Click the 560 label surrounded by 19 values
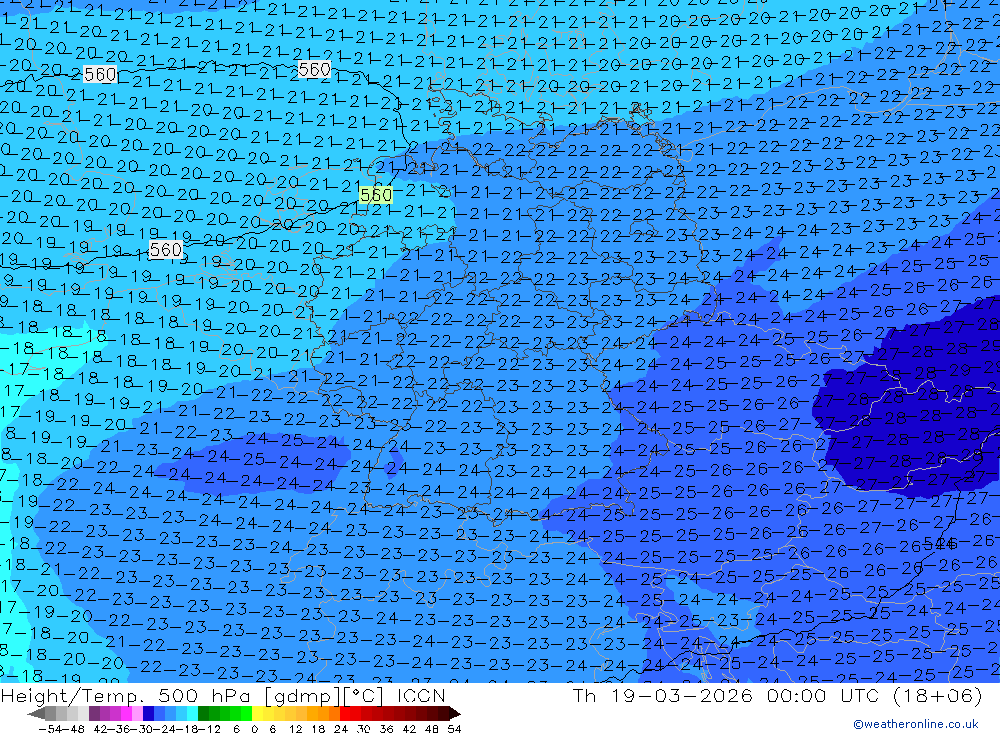Viewport: 1000px width, 733px height. coord(166,249)
